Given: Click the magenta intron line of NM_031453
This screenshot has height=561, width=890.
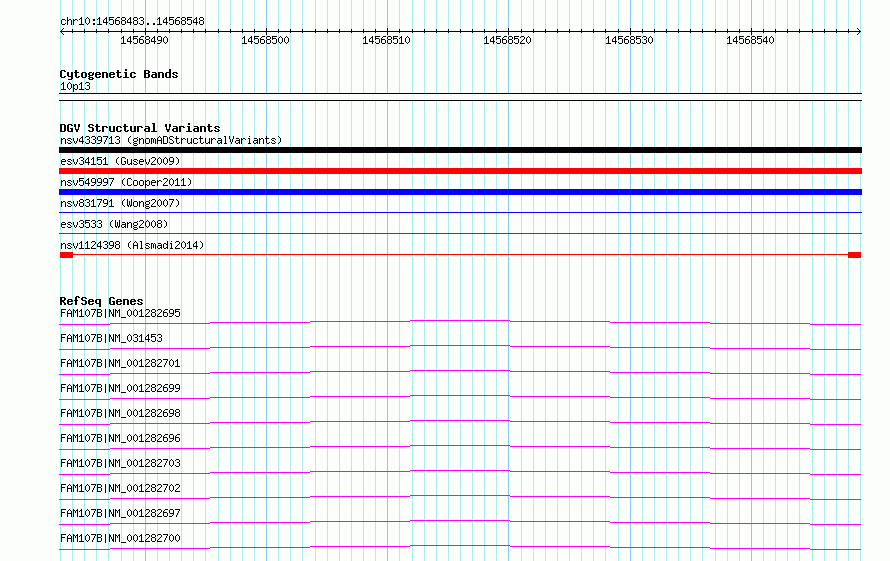Looking at the screenshot, I should (460, 346).
